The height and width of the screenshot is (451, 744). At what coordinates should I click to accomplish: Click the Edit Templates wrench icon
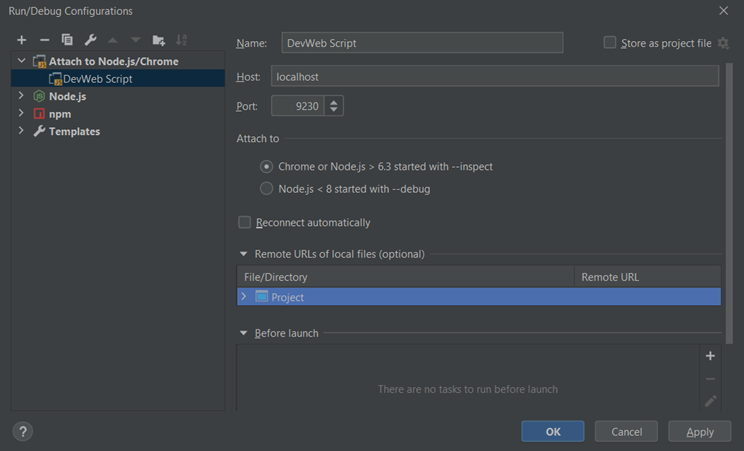(90, 40)
